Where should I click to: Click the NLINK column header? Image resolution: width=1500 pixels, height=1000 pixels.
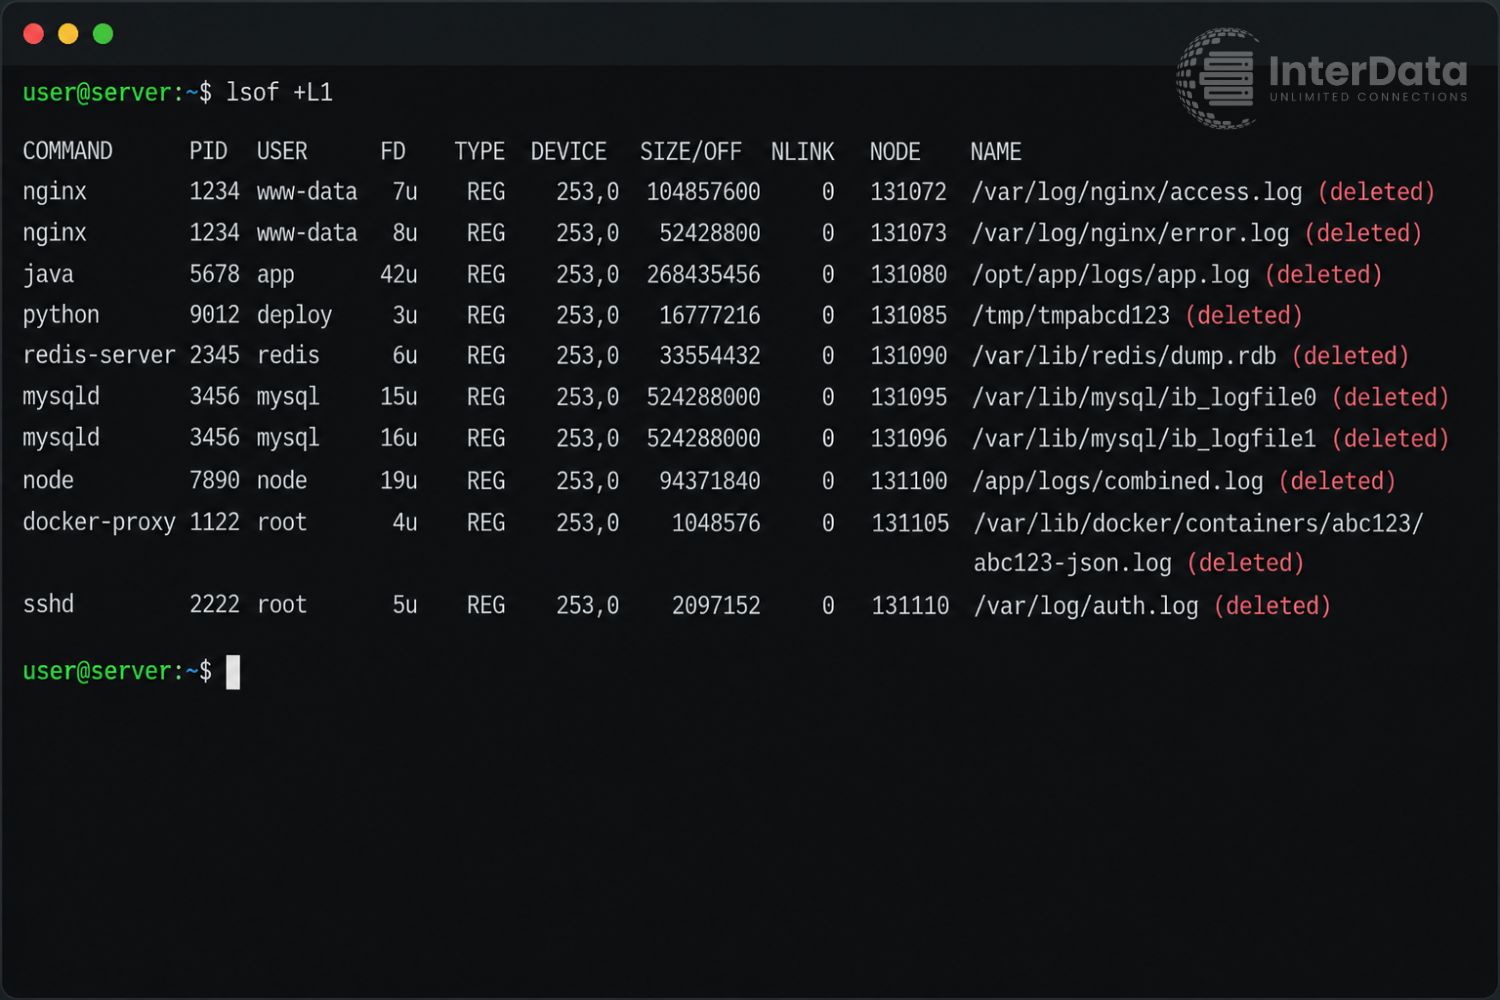802,152
